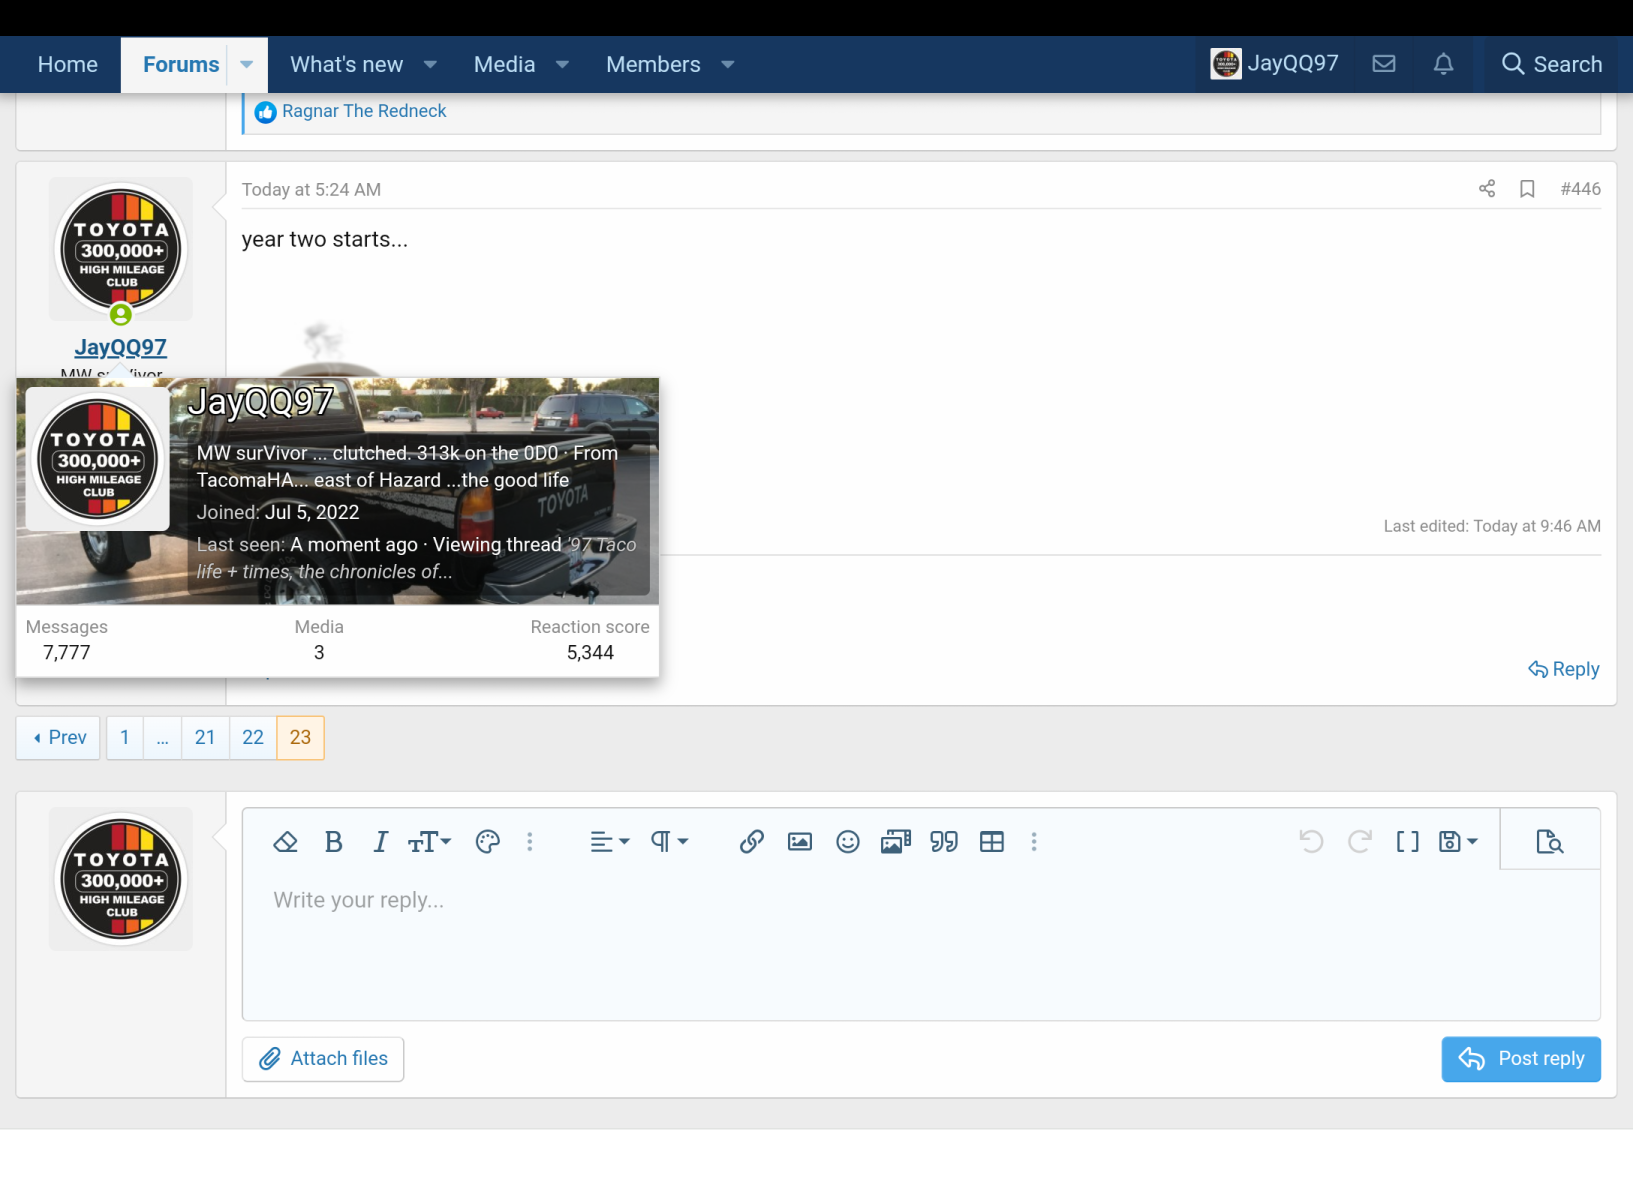Bookmark post #446
Viewport: 1633px width, 1200px height.
pyautogui.click(x=1526, y=189)
